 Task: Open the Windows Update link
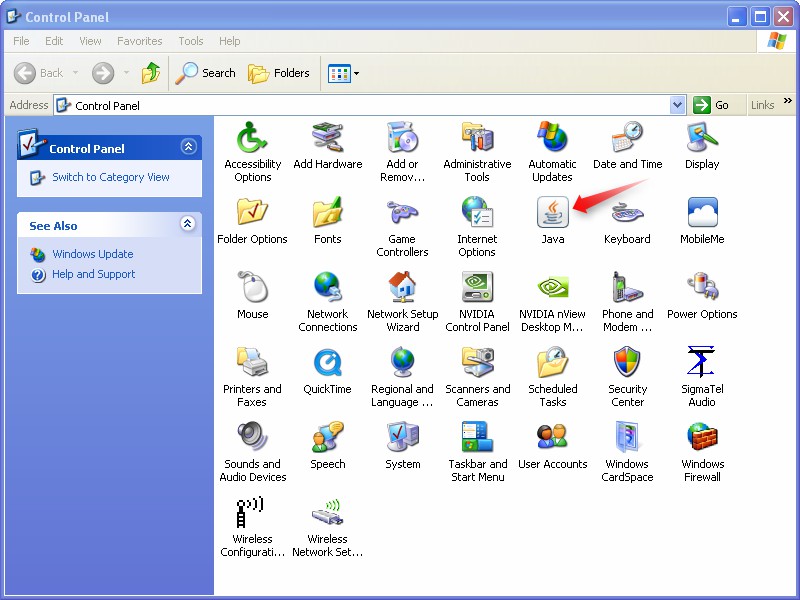pyautogui.click(x=92, y=254)
